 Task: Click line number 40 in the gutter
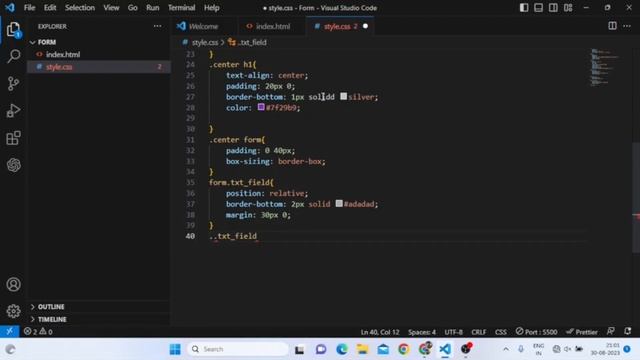coord(190,236)
